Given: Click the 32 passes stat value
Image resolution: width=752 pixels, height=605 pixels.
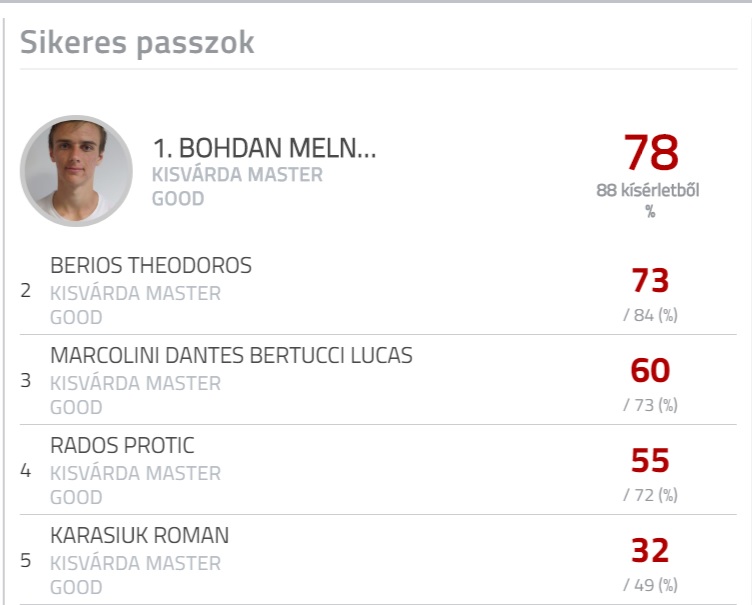Looking at the screenshot, I should 650,550.
